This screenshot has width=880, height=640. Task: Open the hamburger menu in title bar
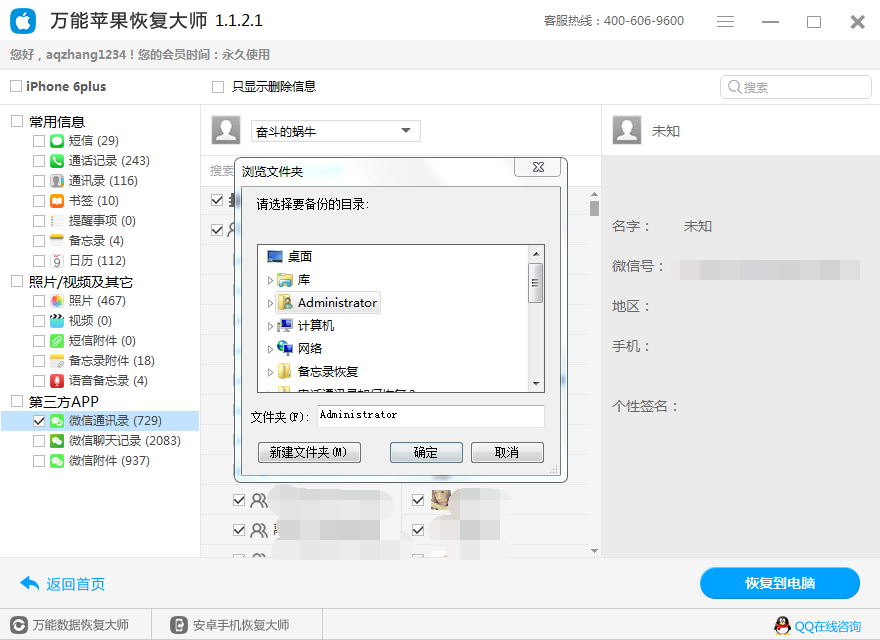pos(725,22)
